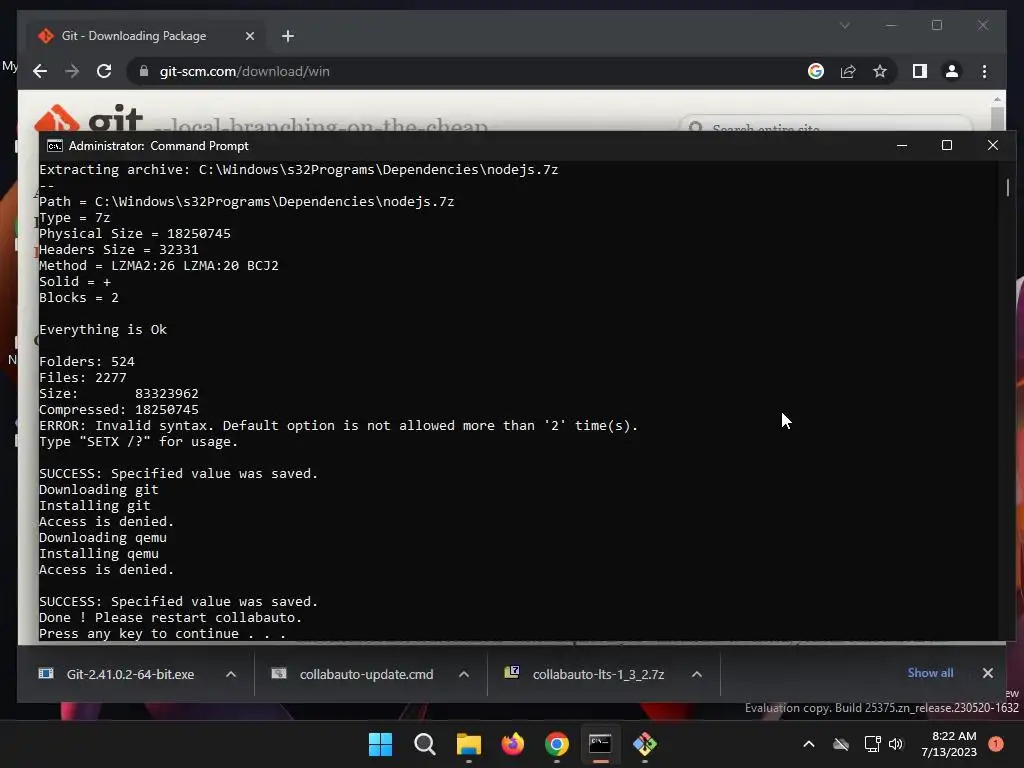Close the Git - Downloading Package tab
The image size is (1024, 768).
point(249,36)
